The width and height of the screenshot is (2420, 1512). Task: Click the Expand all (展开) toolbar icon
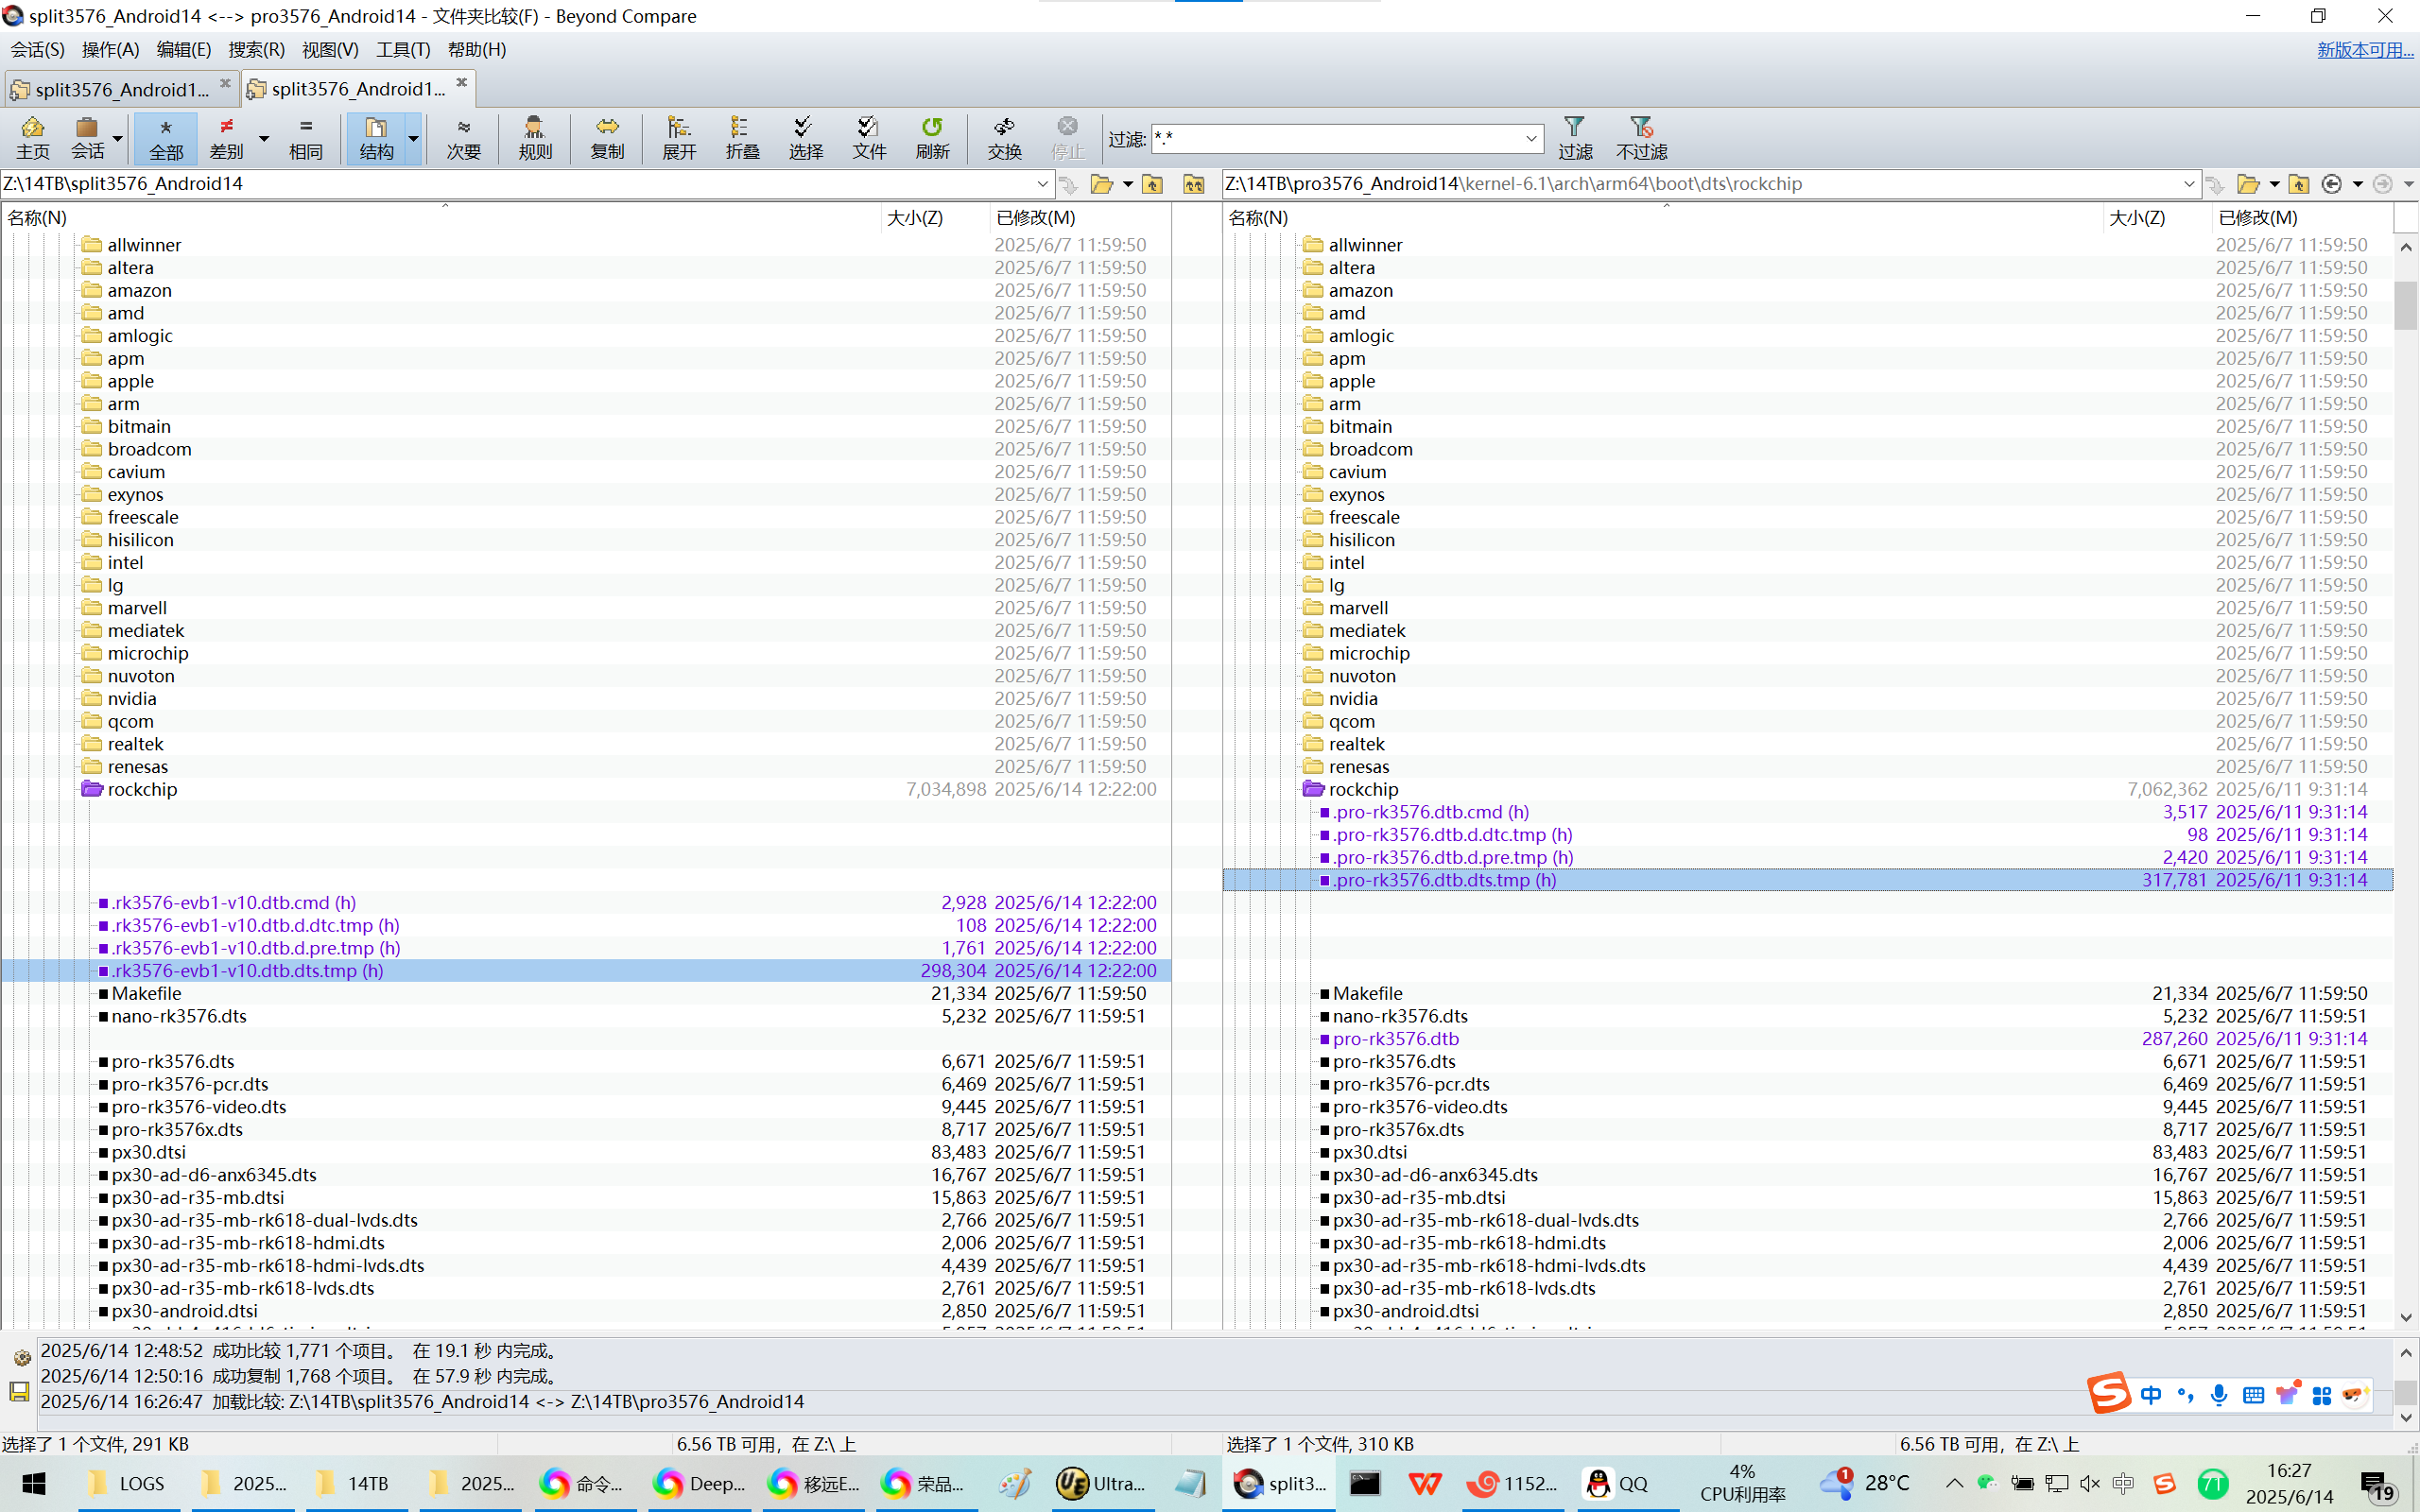[679, 137]
